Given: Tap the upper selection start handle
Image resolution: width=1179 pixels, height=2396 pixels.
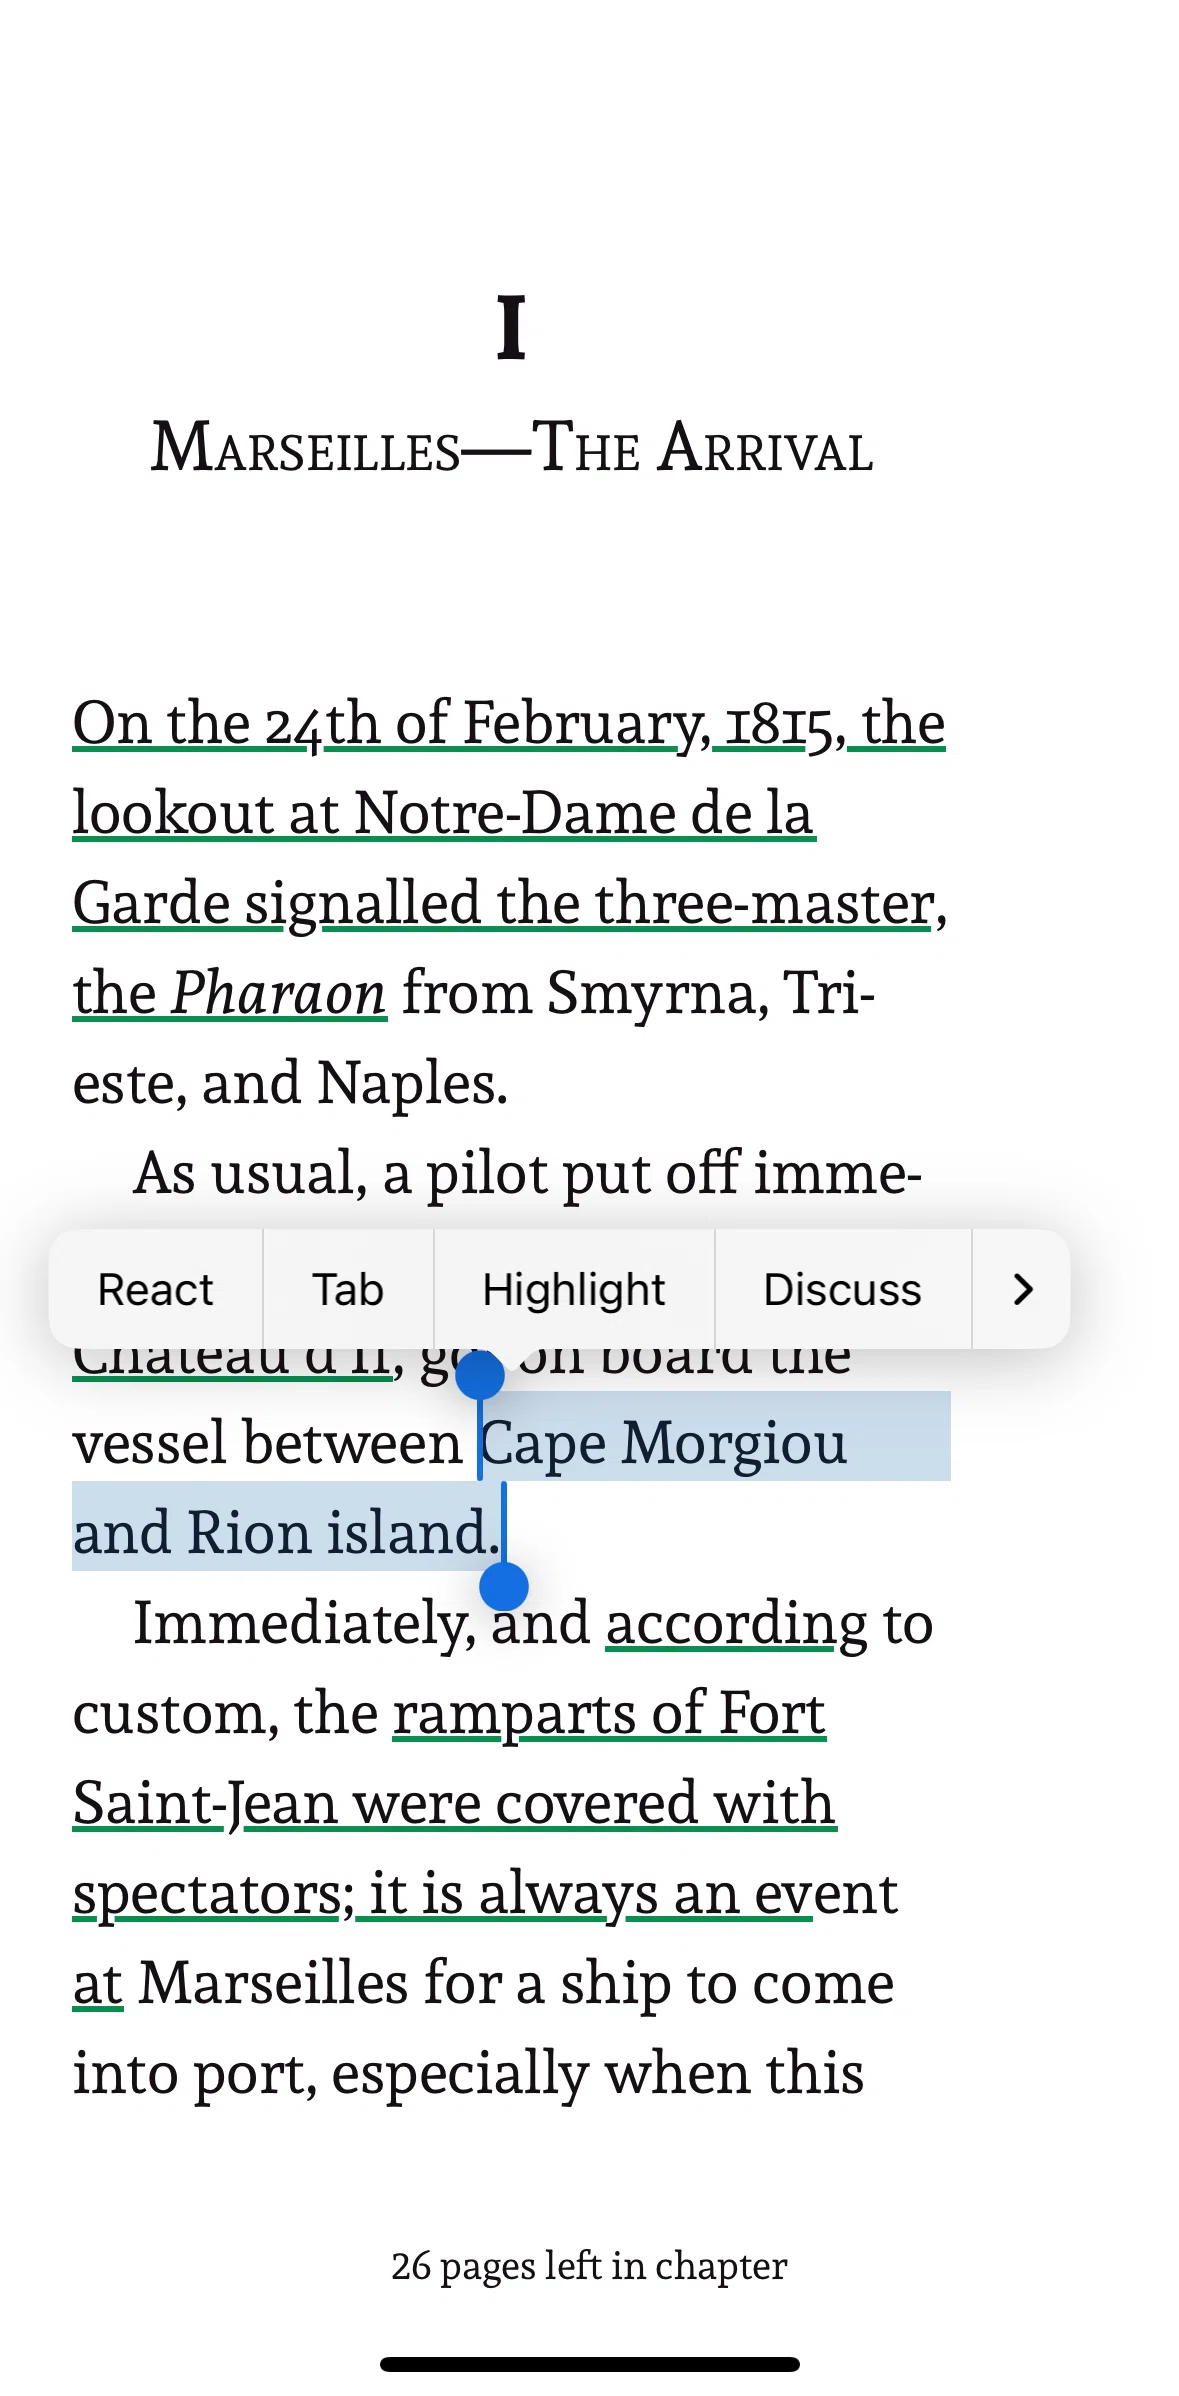Looking at the screenshot, I should [x=480, y=1376].
